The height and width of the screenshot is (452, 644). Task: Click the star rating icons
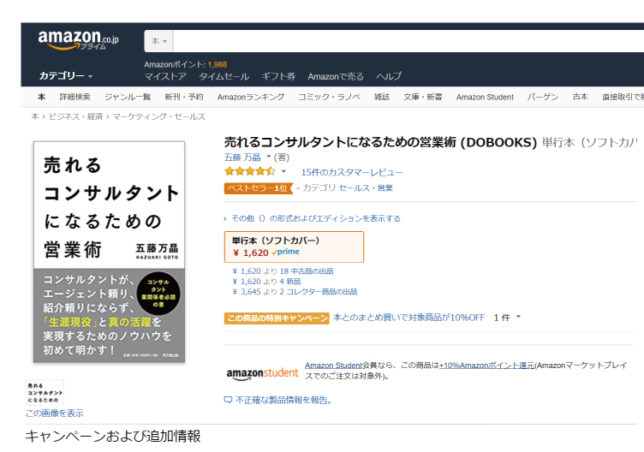(x=249, y=171)
